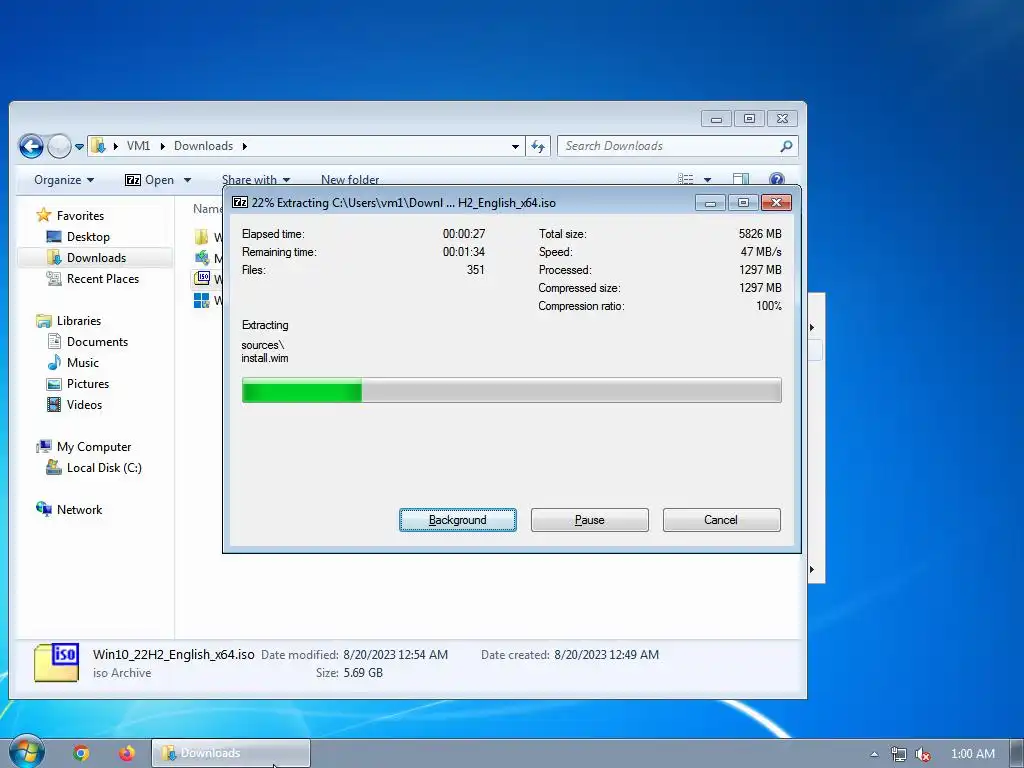Image resolution: width=1024 pixels, height=768 pixels.
Task: Click the 7z icon in dialog title bar
Action: [x=240, y=202]
